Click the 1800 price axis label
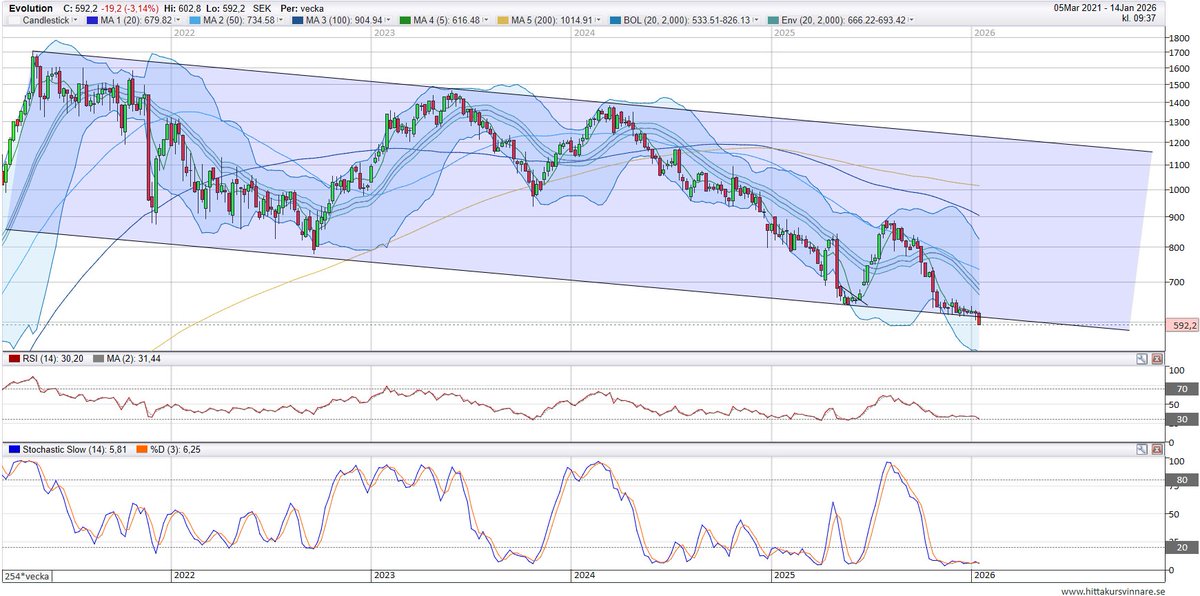The width and height of the screenshot is (1200, 596). [1179, 38]
